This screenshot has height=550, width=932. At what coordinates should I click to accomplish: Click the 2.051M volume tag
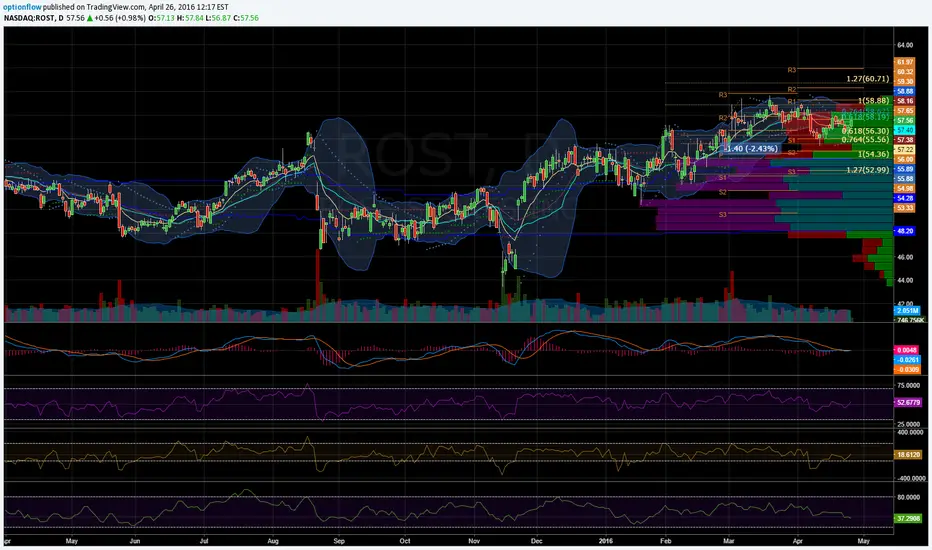(907, 311)
